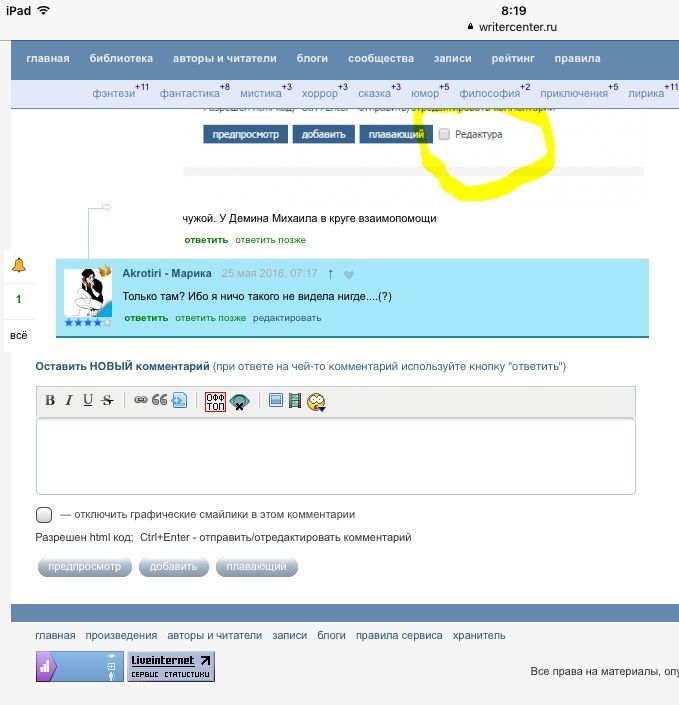The width and height of the screenshot is (679, 705).
Task: Insert a spoiler using the crossed eye icon
Action: click(x=240, y=402)
